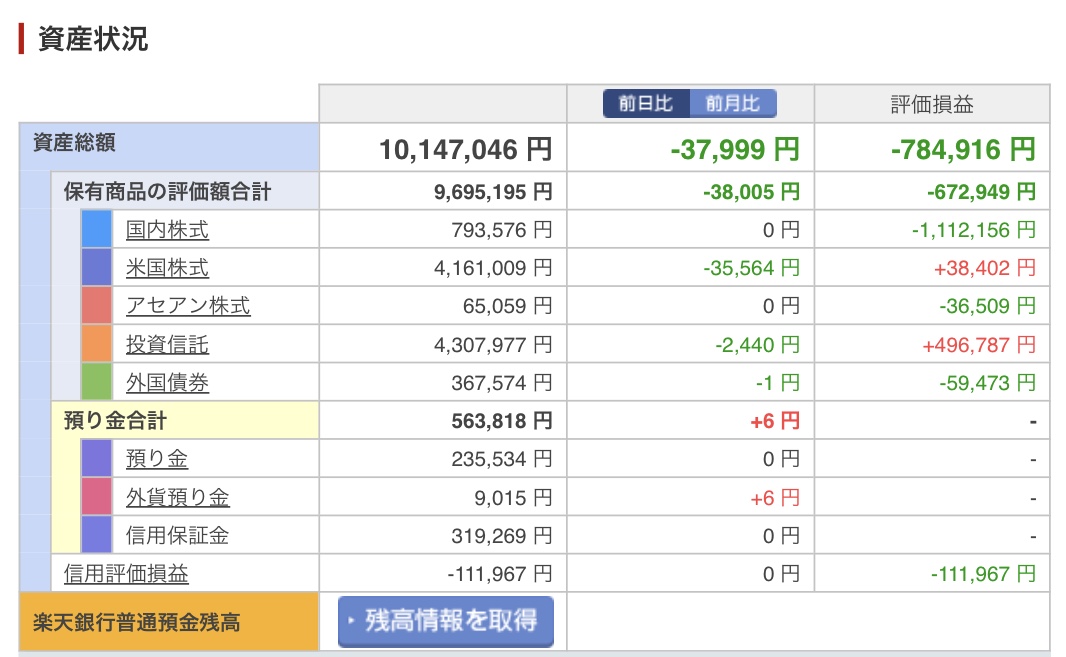Viewport: 1066px width, 657px height.
Task: Open the 預り金 link
Action: click(x=157, y=459)
